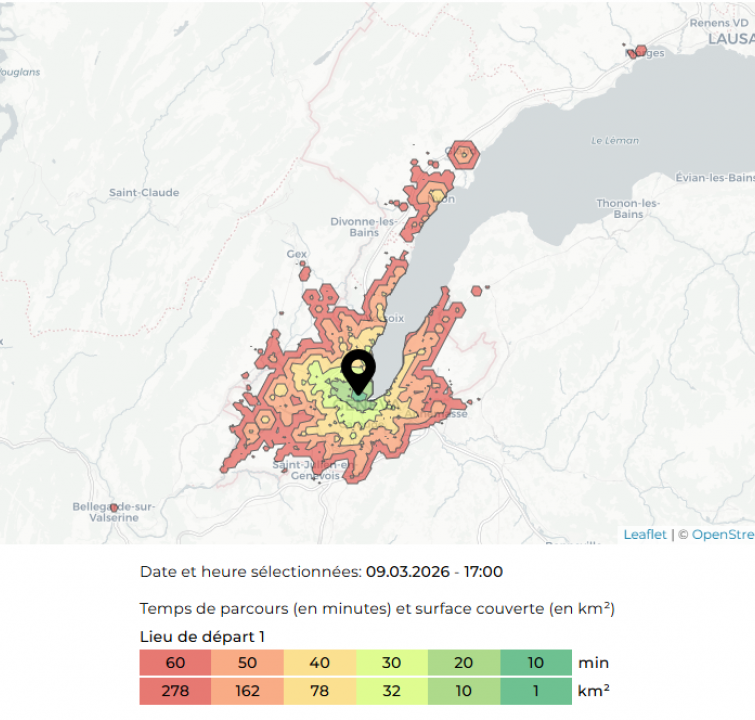Open the Leaflet attribution link

click(x=645, y=534)
